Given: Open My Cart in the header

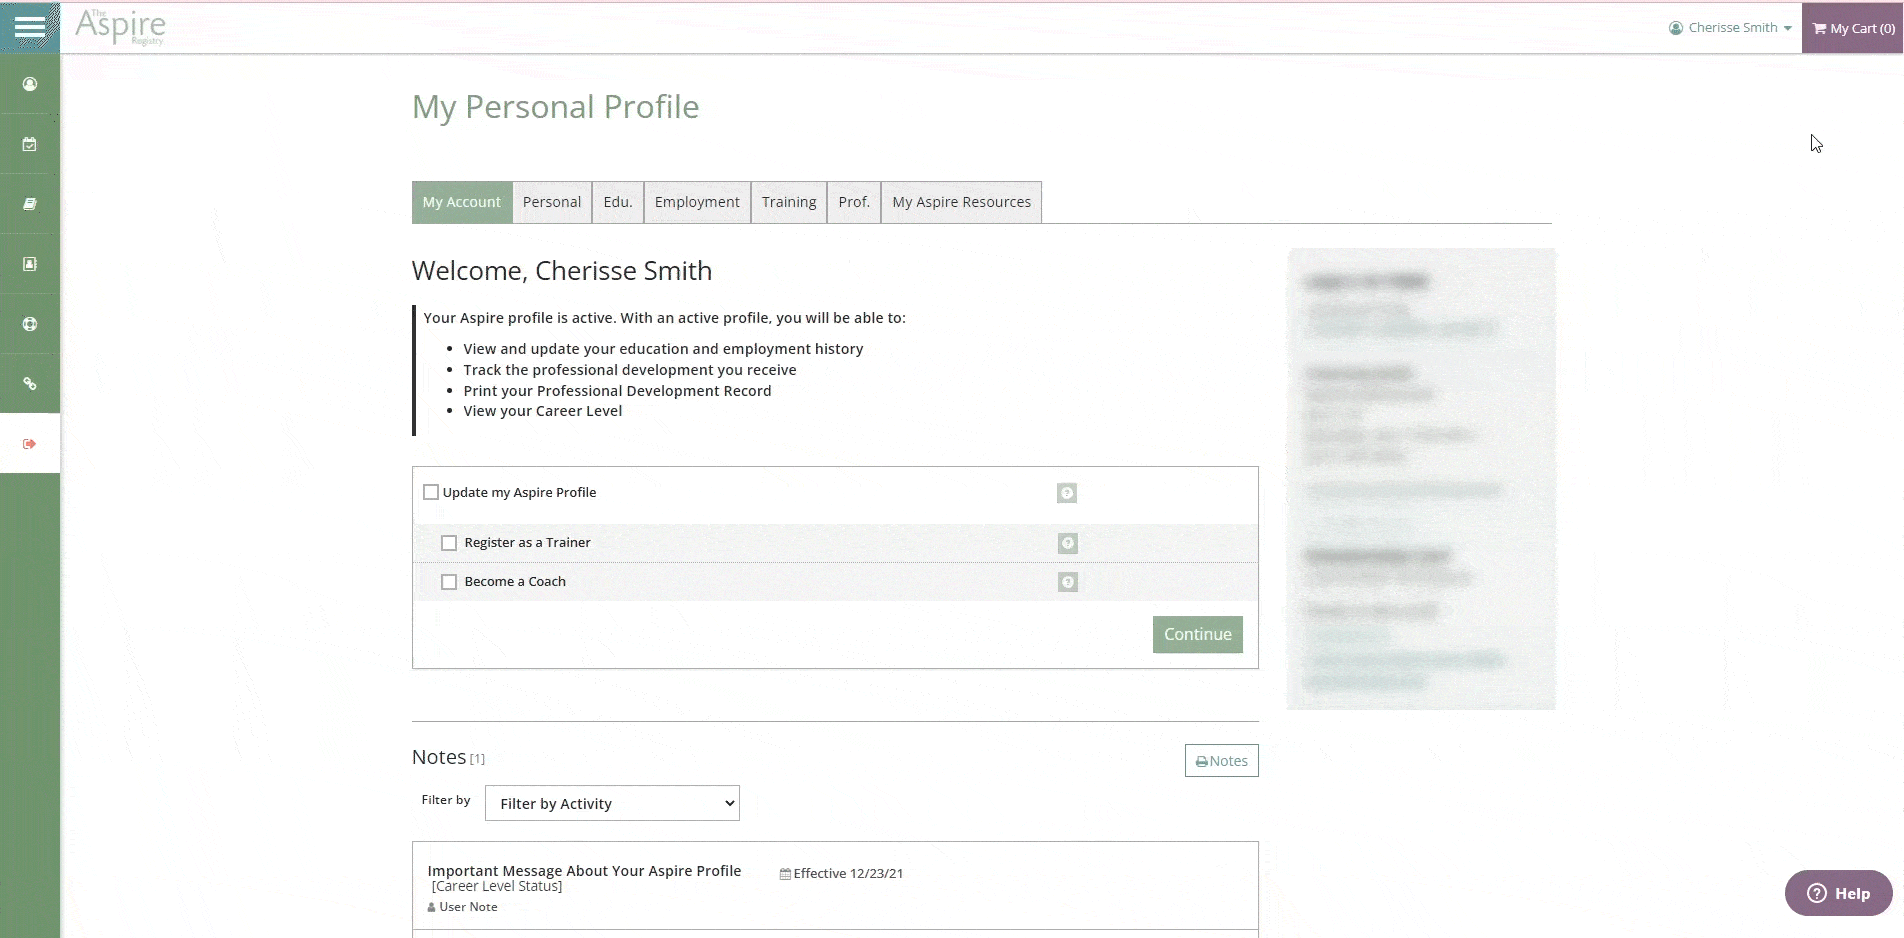Looking at the screenshot, I should (1853, 28).
